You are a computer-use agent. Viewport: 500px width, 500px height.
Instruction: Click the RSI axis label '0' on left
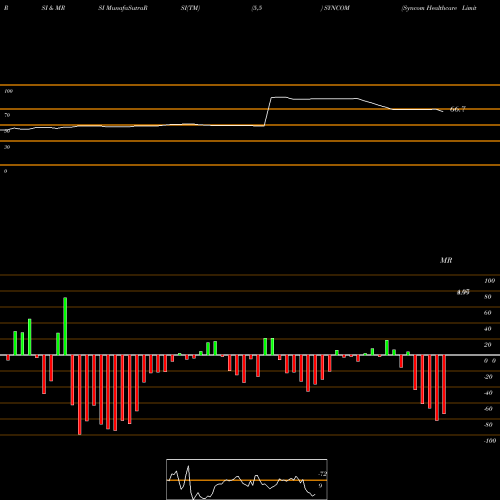pyautogui.click(x=5, y=171)
